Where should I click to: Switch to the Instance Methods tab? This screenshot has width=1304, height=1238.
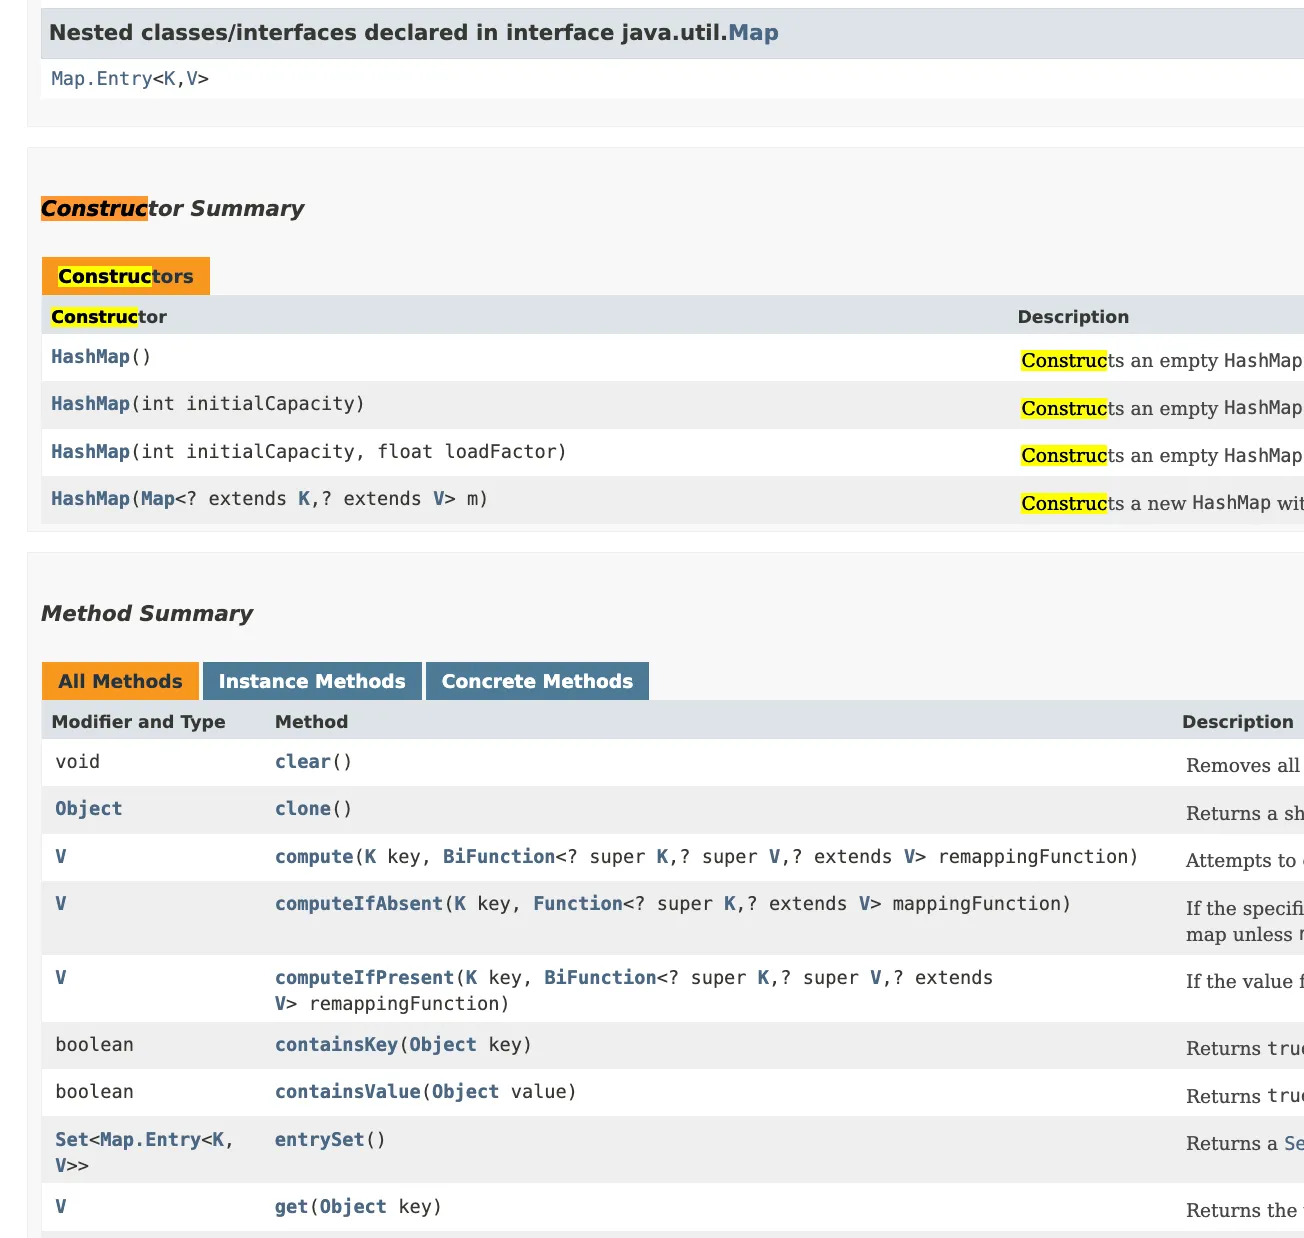tap(312, 682)
